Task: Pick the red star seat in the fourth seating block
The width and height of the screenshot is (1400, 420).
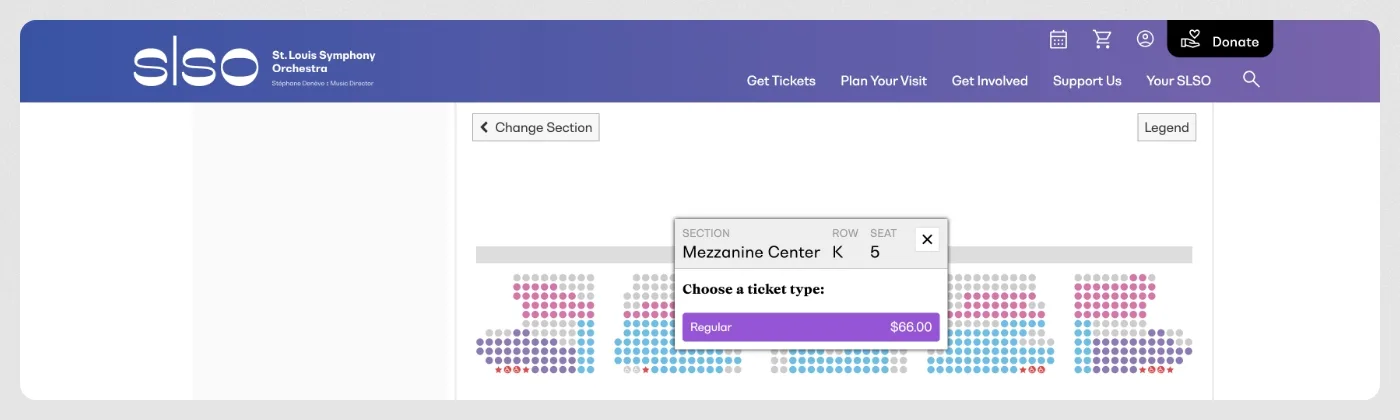Action: click(x=1023, y=370)
